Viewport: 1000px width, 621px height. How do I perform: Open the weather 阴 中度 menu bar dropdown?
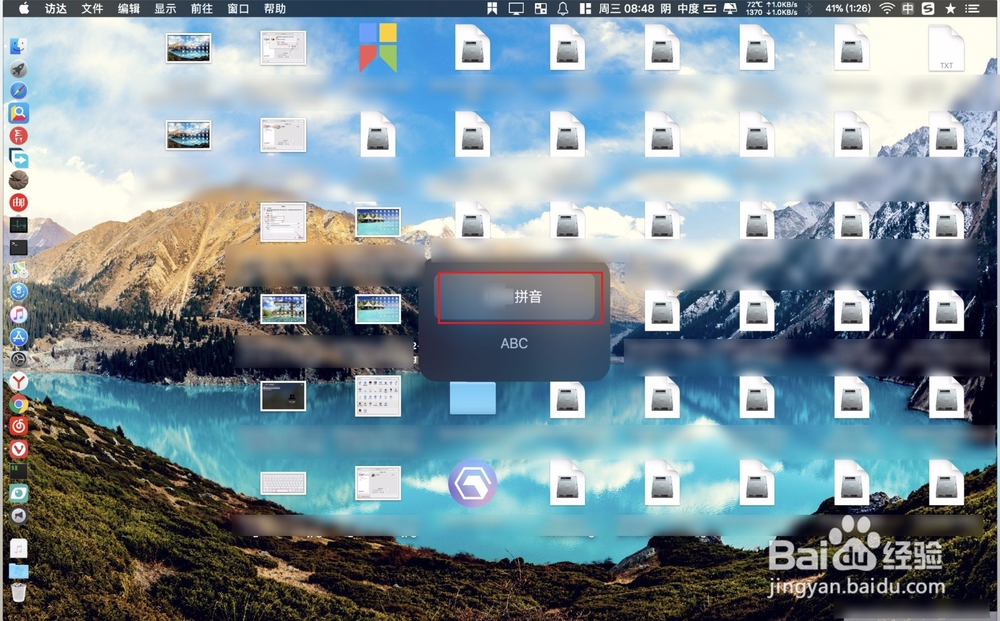coord(674,9)
